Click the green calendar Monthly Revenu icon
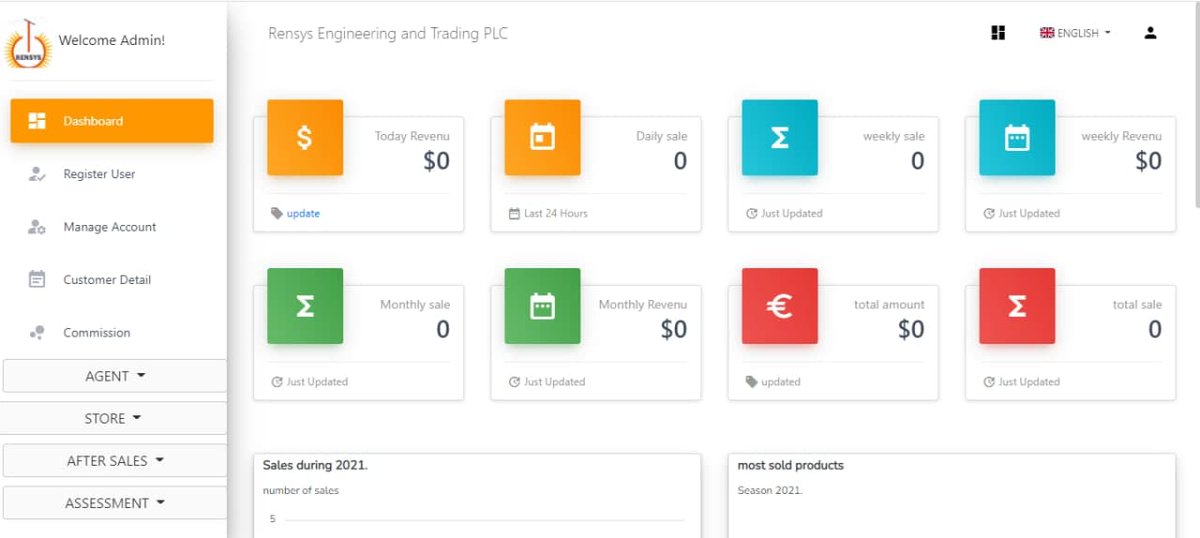The height and width of the screenshot is (538, 1200). pyautogui.click(x=542, y=306)
